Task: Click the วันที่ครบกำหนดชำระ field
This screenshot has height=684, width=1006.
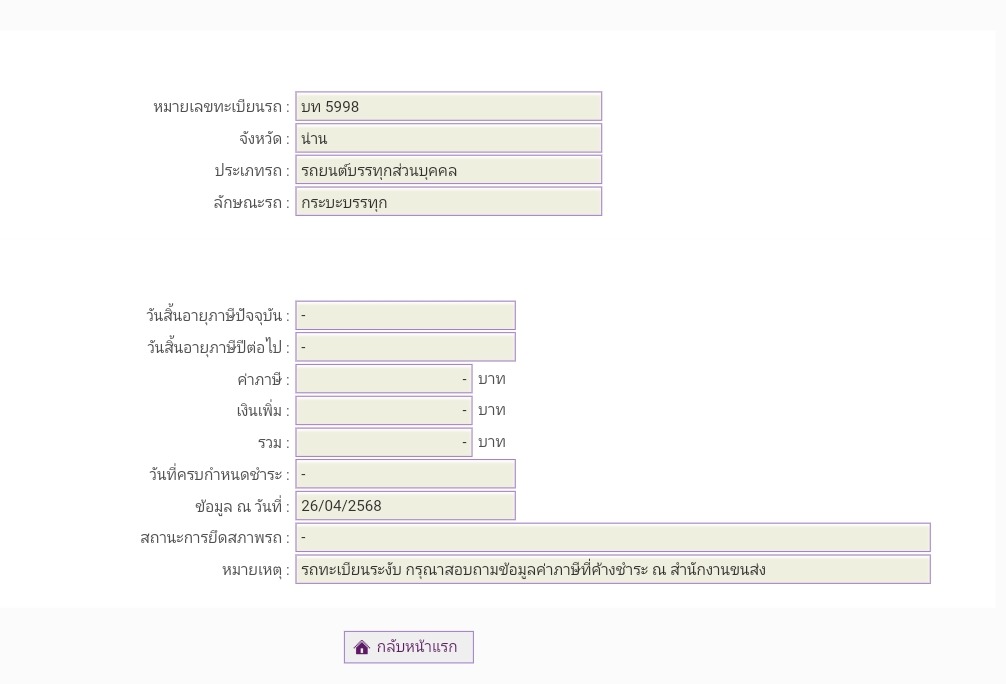Action: pyautogui.click(x=405, y=474)
